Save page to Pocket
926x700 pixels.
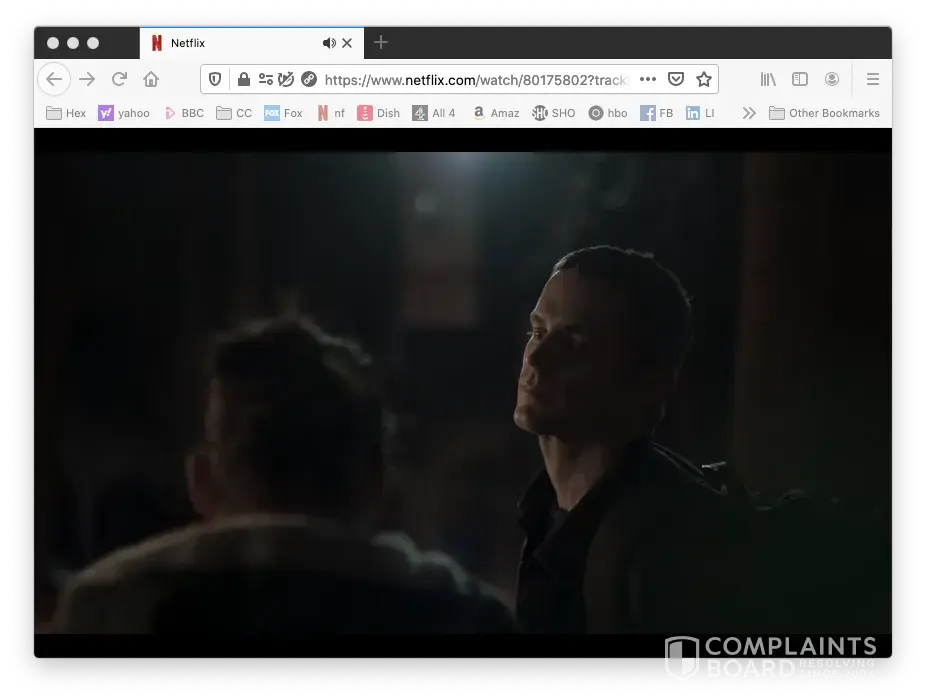[676, 79]
